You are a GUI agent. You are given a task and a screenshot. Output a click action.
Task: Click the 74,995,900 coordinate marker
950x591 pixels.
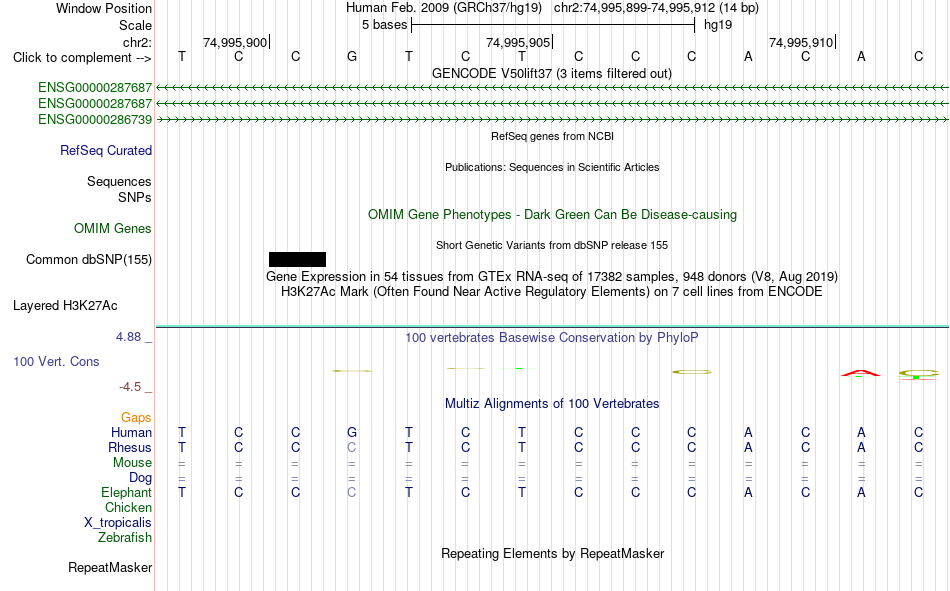(235, 42)
